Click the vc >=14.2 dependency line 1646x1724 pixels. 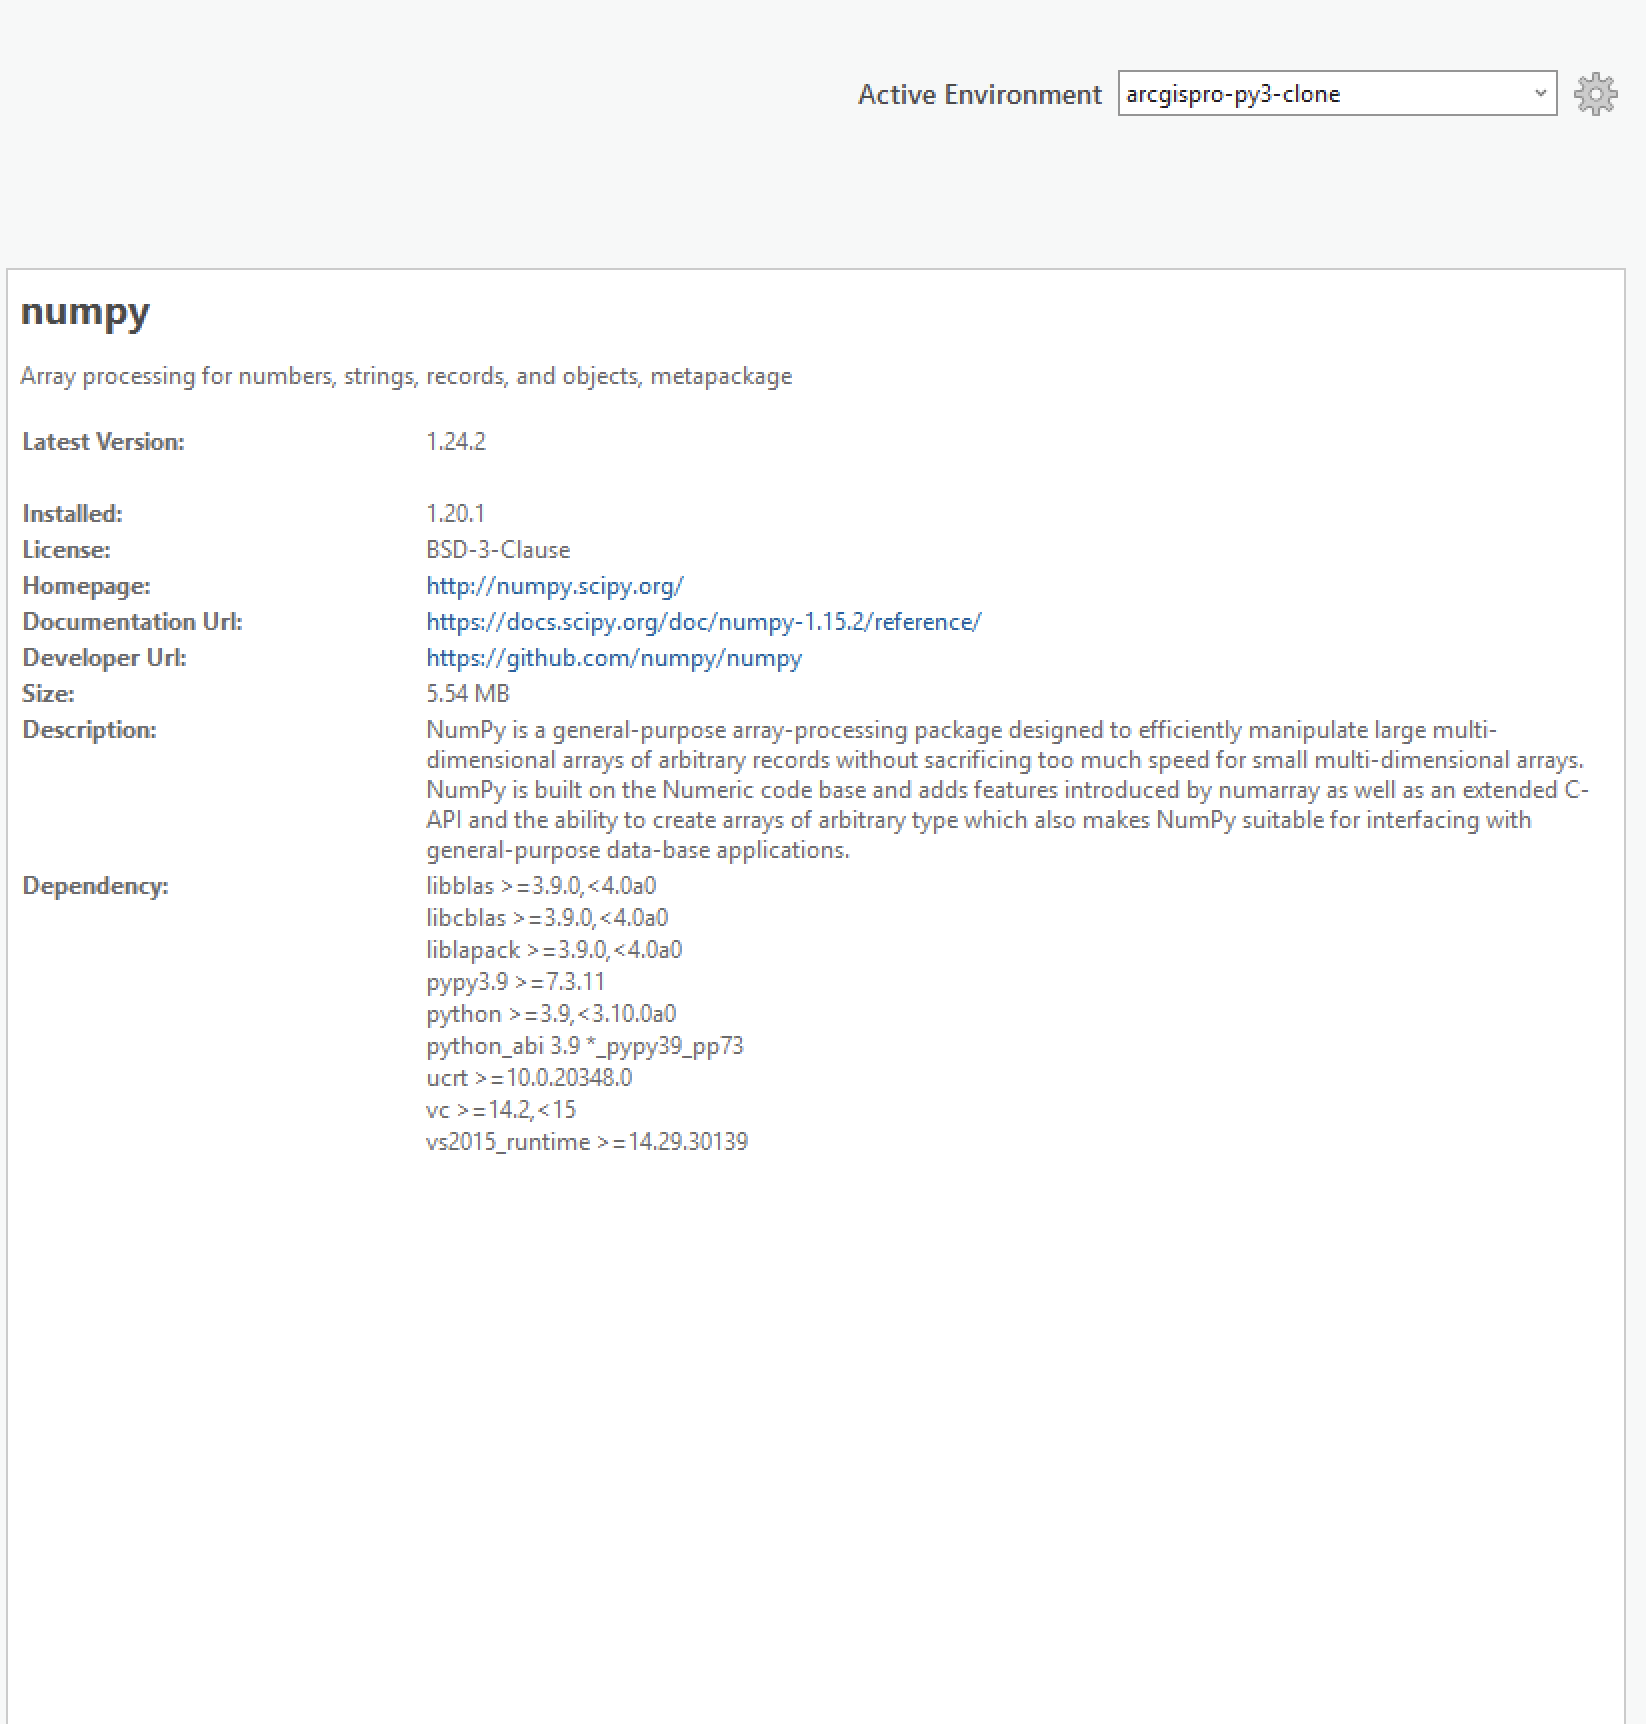[500, 1110]
